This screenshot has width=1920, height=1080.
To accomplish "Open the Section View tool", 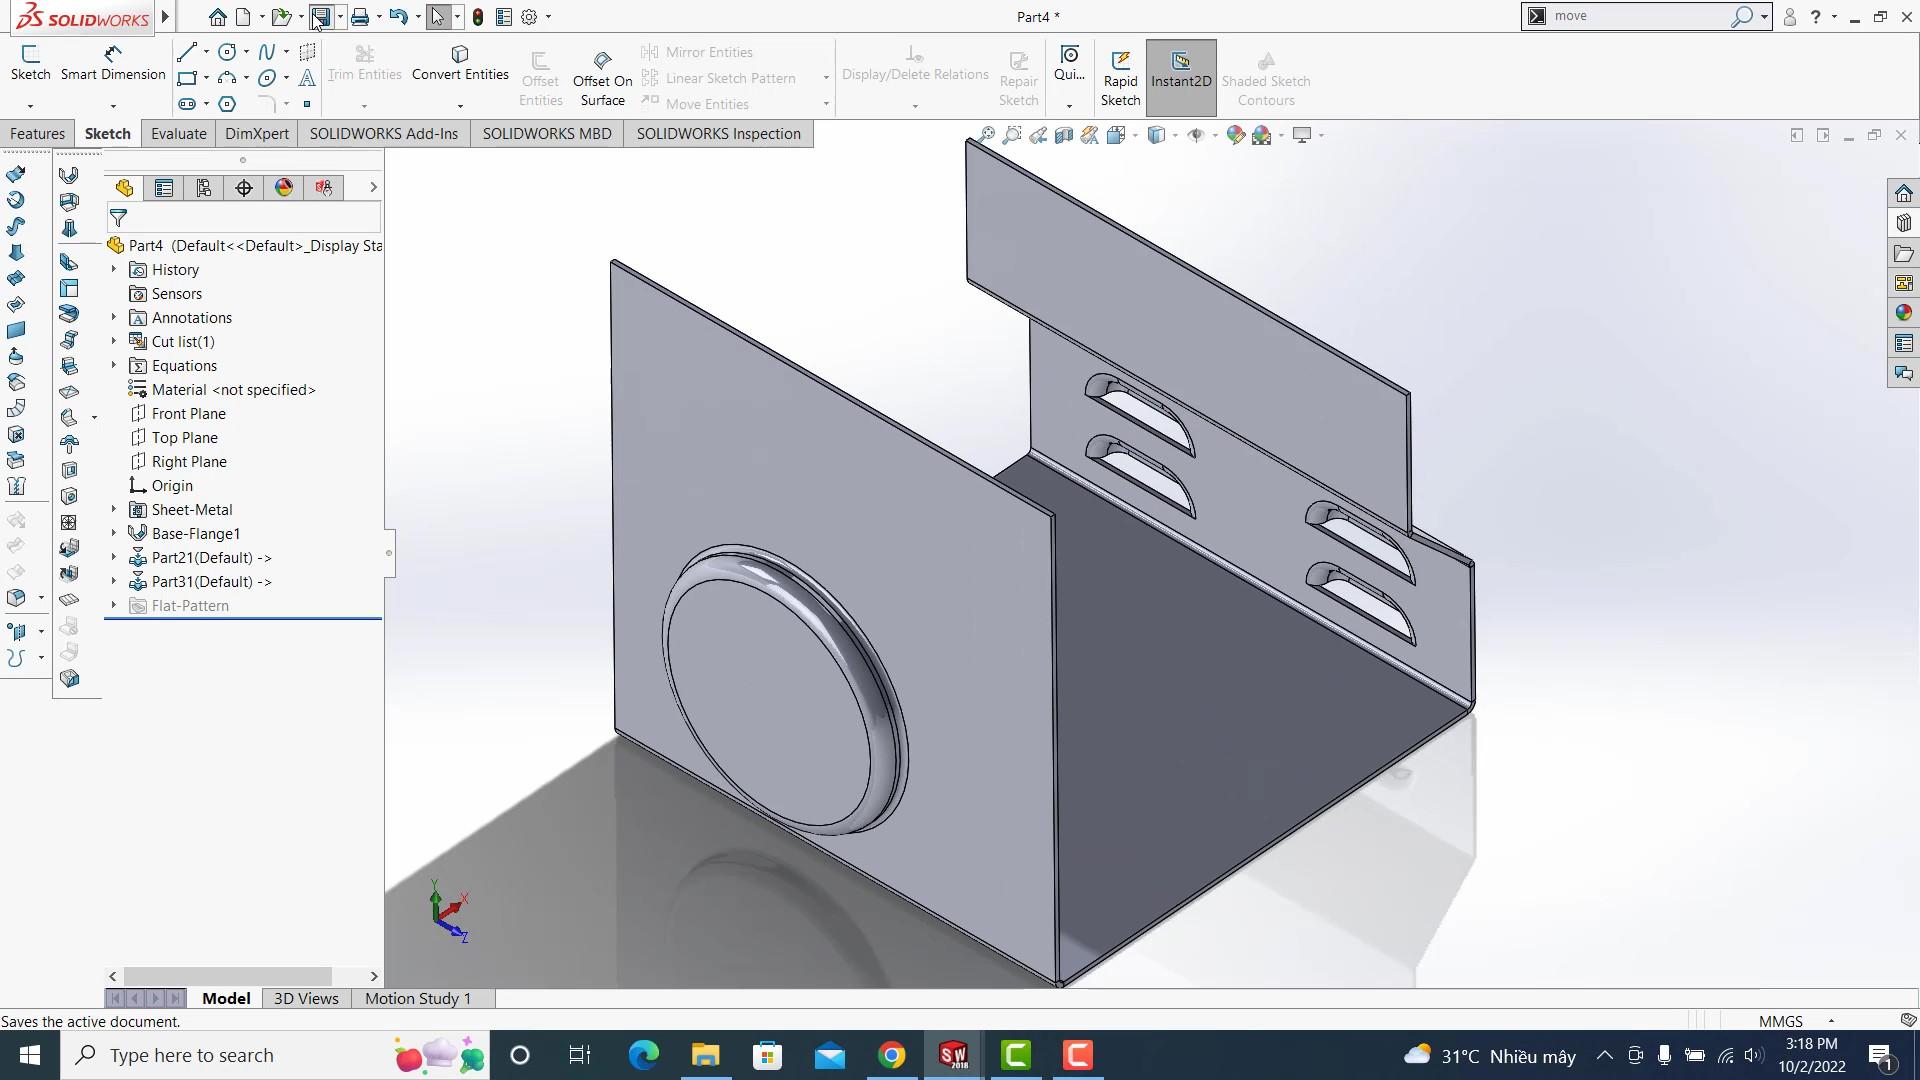I will pos(1063,134).
